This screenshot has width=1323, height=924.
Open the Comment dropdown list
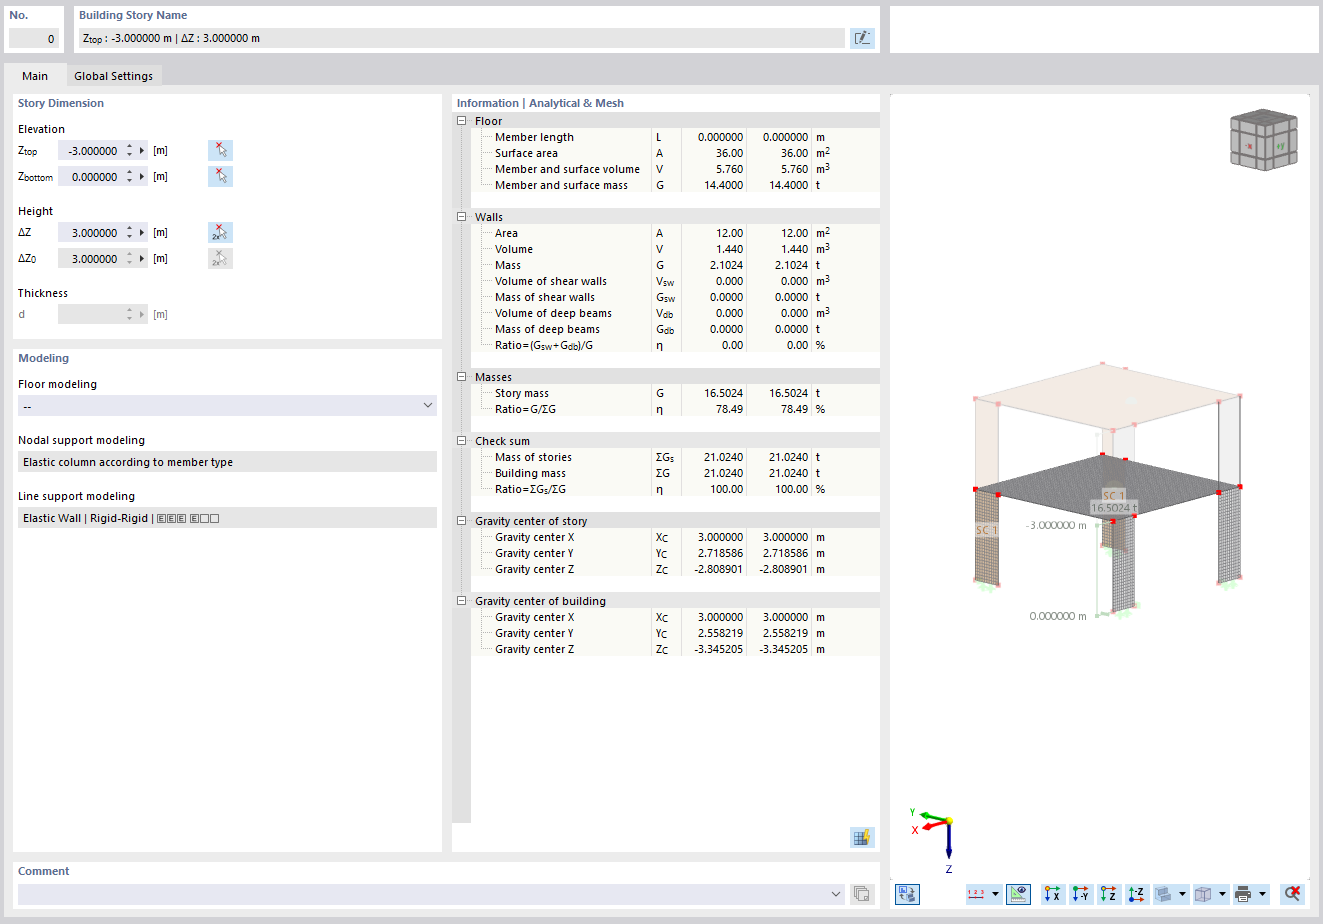coord(836,894)
